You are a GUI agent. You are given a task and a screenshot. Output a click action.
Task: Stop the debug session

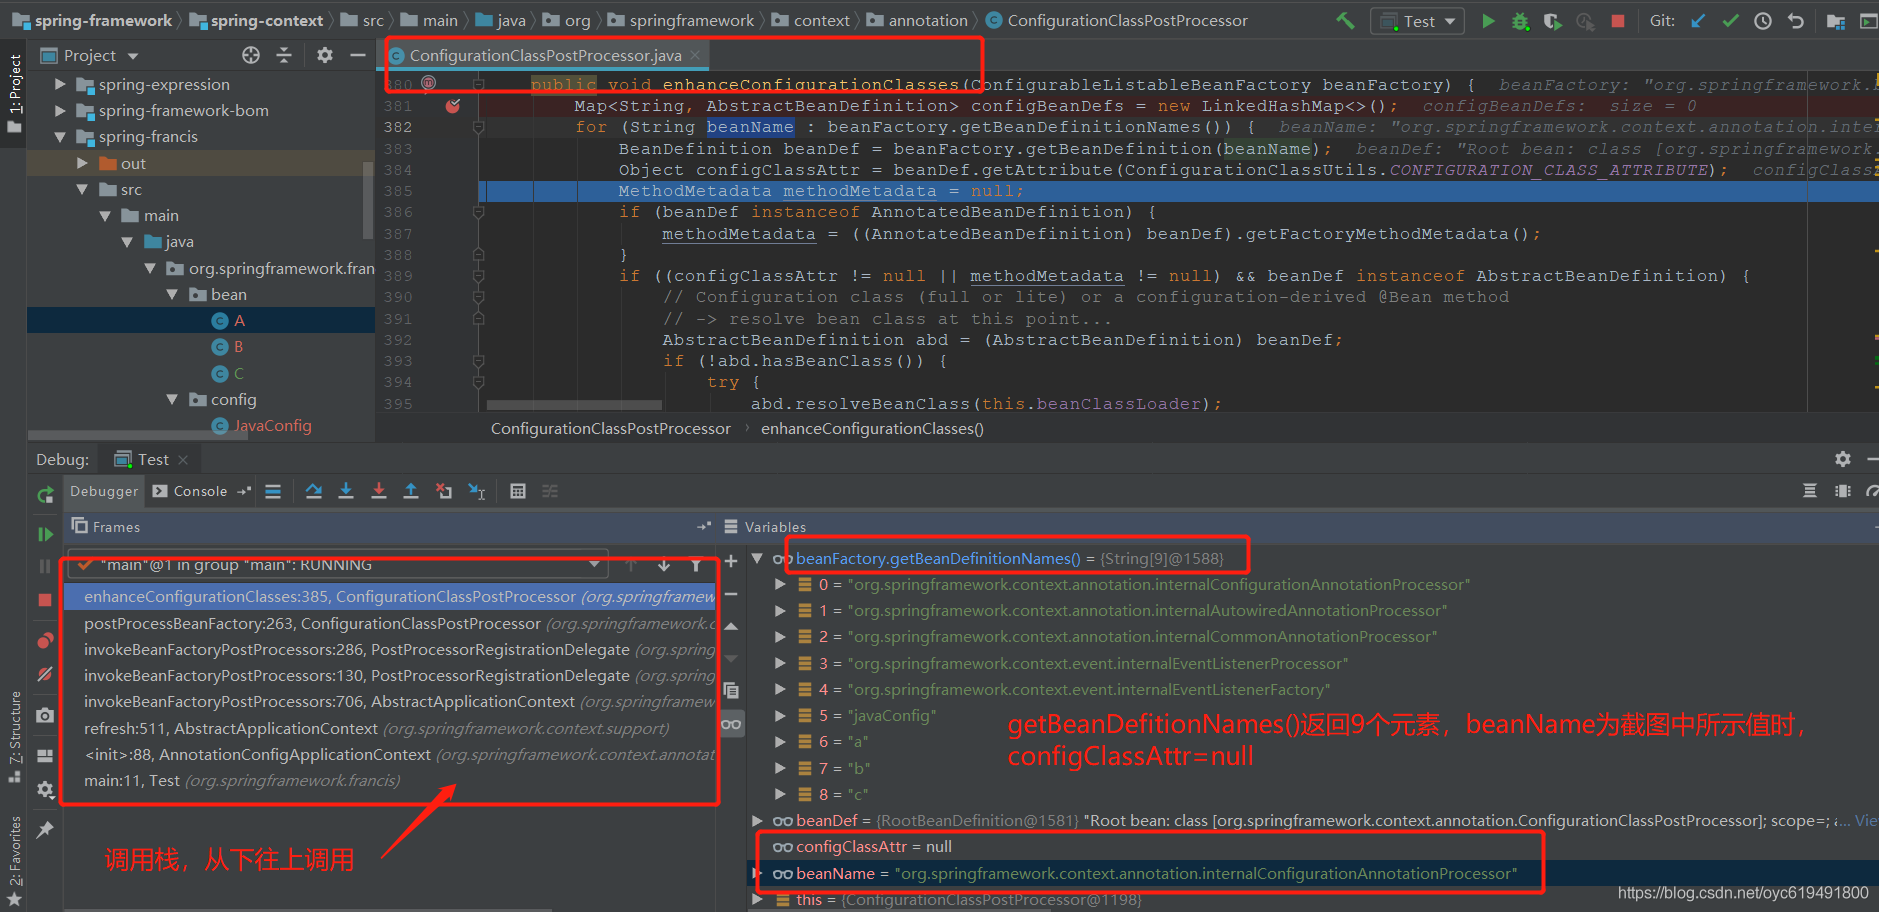tap(45, 600)
